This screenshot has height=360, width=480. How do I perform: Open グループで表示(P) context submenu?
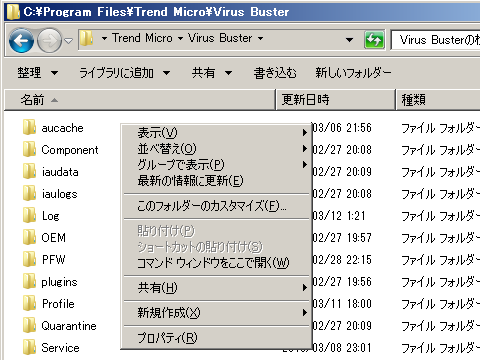217,165
